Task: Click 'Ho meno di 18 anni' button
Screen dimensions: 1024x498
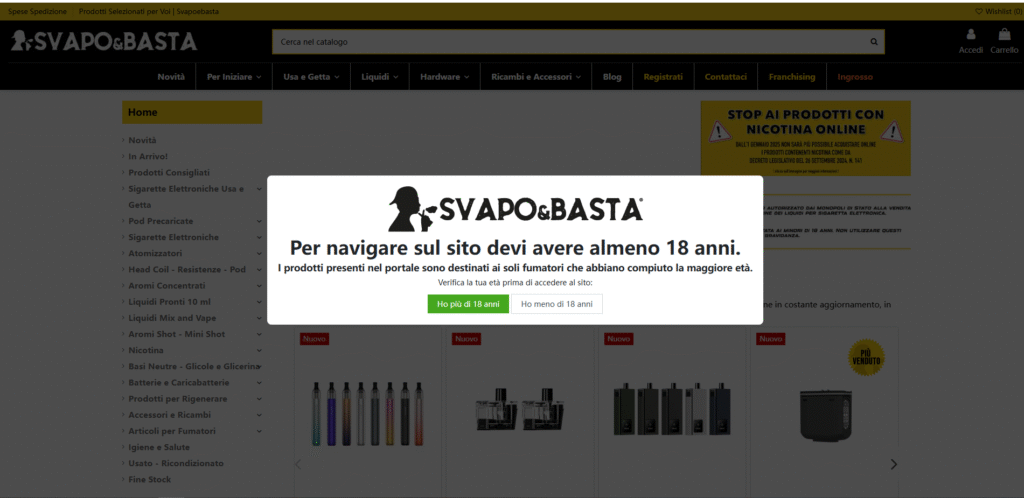Action: coord(556,304)
